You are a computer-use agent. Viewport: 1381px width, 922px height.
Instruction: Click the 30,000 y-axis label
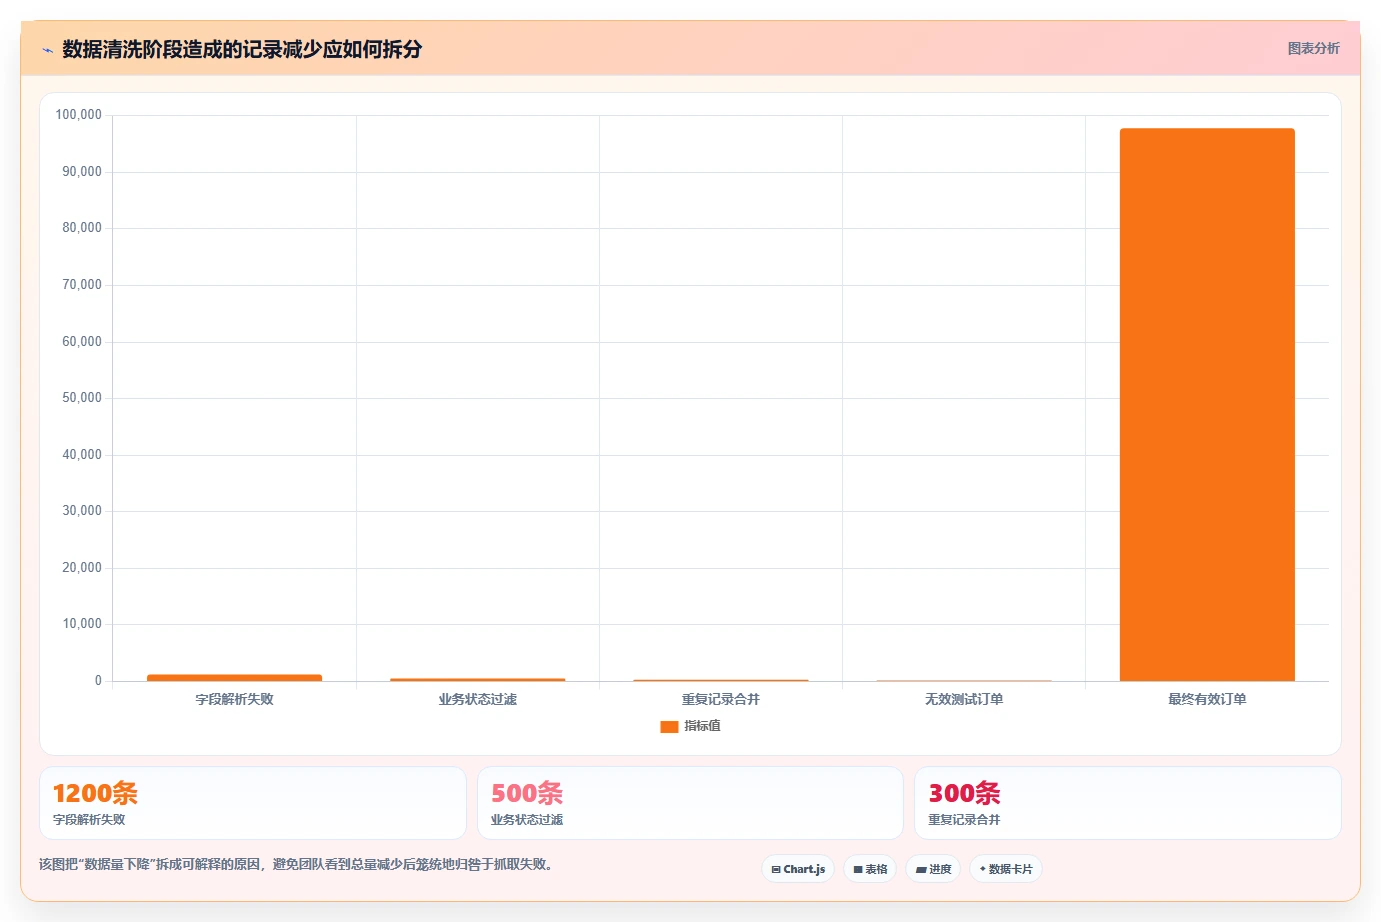click(x=82, y=511)
